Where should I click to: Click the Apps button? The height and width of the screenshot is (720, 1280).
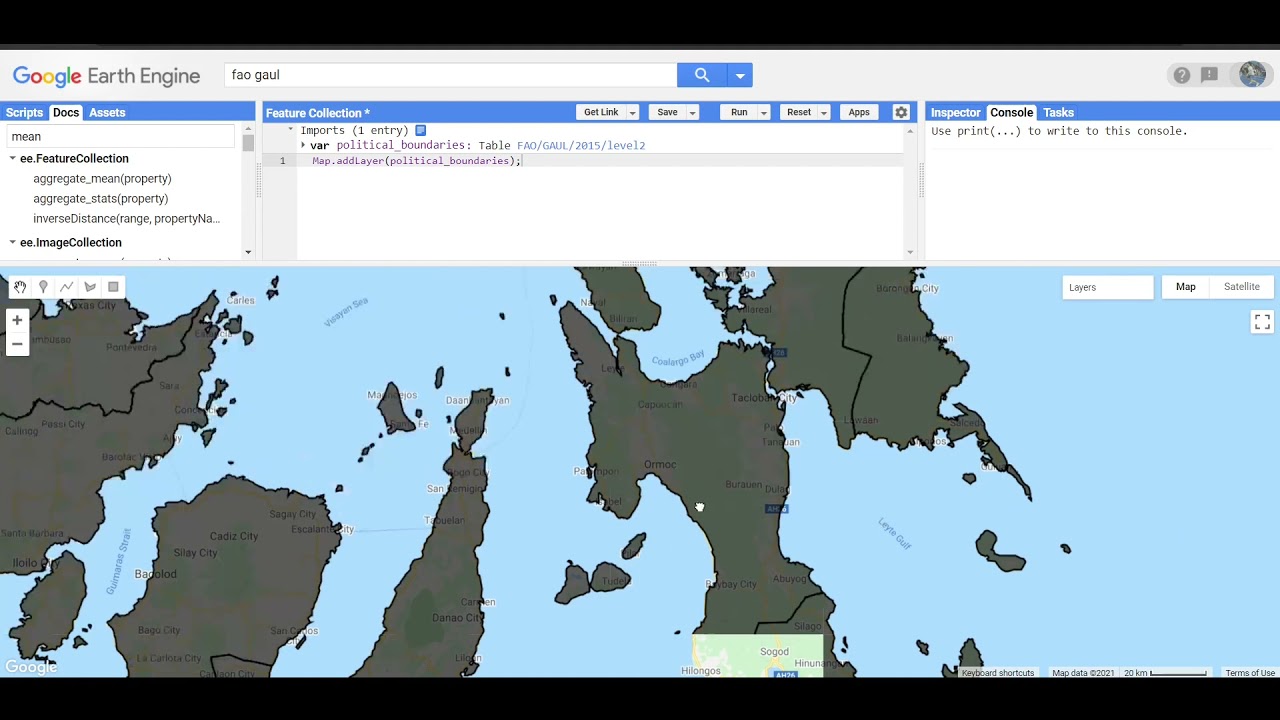pyautogui.click(x=859, y=112)
